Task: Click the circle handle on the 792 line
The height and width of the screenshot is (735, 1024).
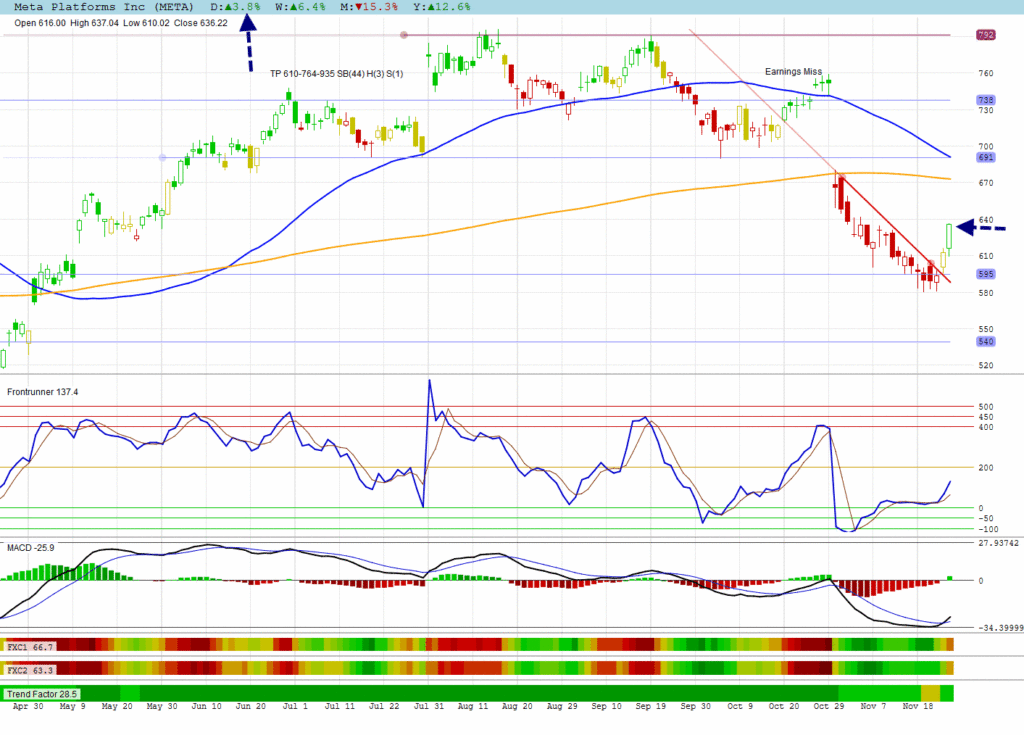Action: pos(404,35)
